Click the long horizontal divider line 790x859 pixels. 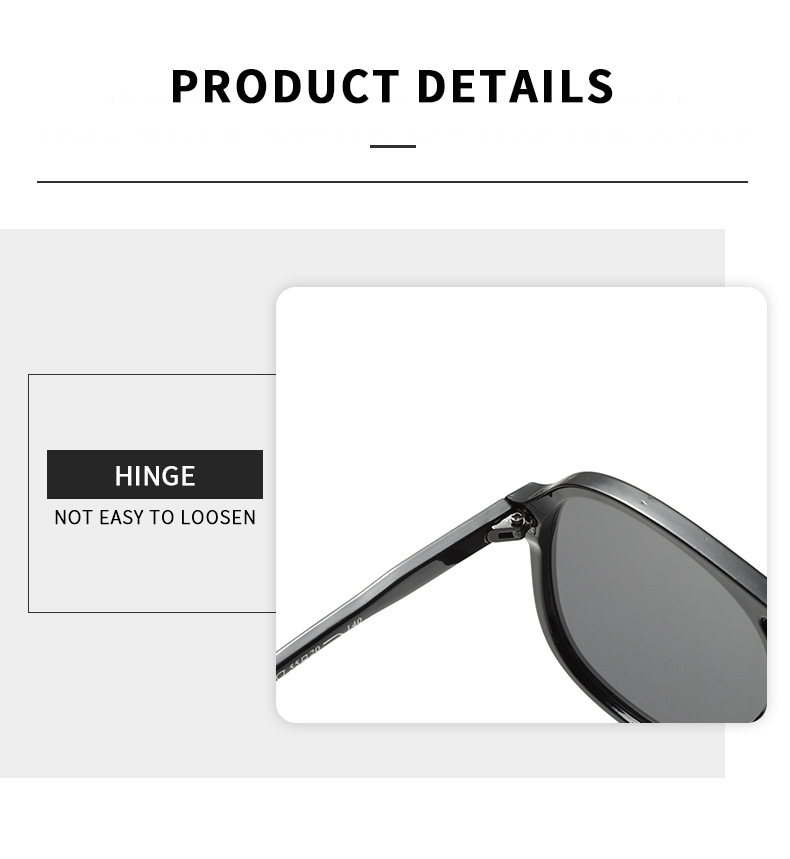coord(392,181)
